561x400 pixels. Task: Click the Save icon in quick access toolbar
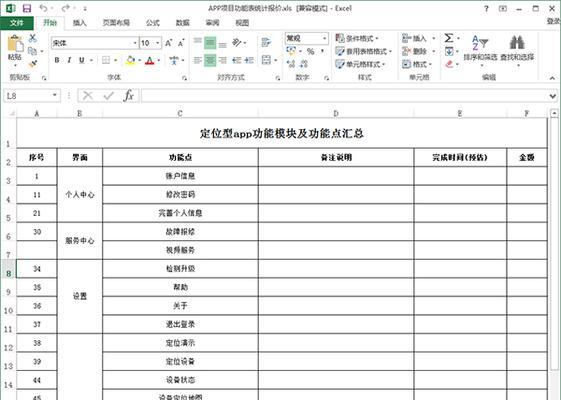click(x=27, y=8)
